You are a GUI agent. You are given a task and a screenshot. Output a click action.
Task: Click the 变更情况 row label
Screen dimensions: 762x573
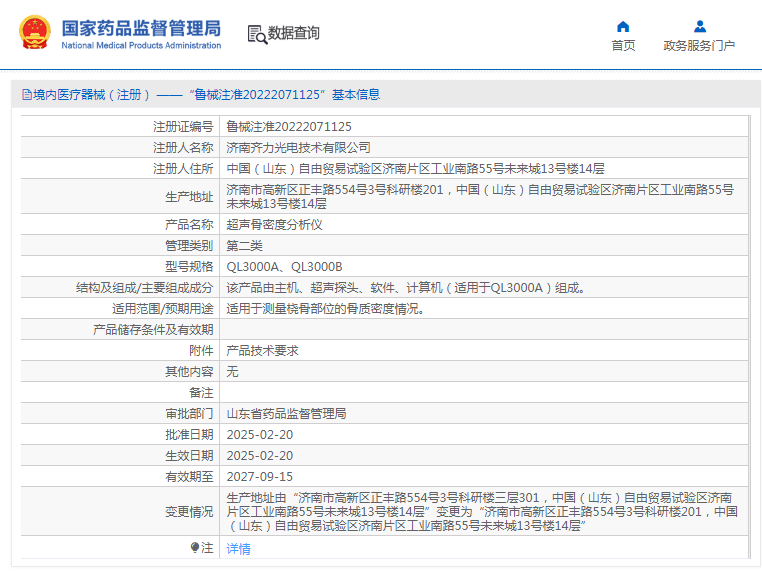pyautogui.click(x=189, y=511)
